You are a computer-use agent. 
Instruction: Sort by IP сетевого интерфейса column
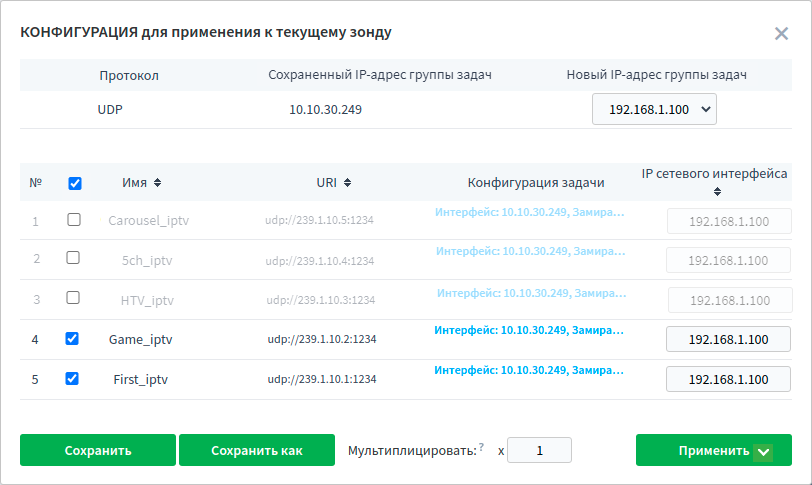click(716, 192)
